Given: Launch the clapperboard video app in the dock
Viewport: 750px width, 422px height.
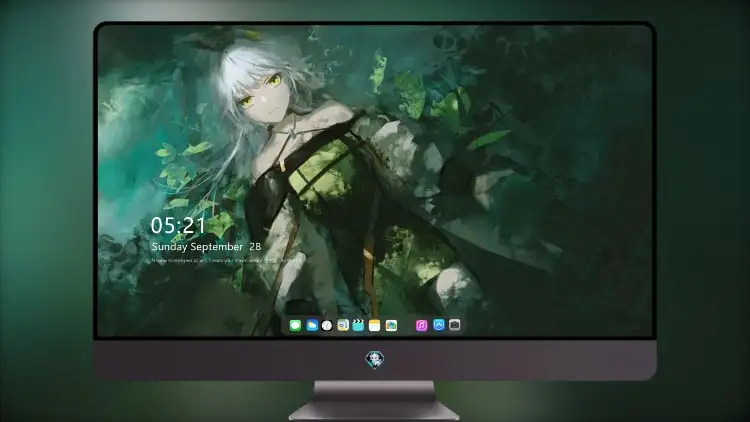Looking at the screenshot, I should click(358, 325).
